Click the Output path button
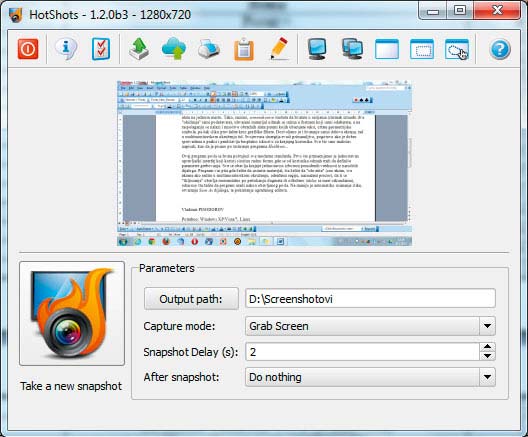Screen dimensions: 528x437 click(x=191, y=299)
